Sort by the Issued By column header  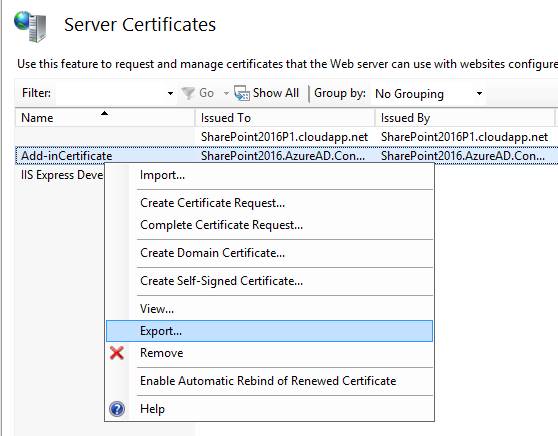click(x=465, y=118)
